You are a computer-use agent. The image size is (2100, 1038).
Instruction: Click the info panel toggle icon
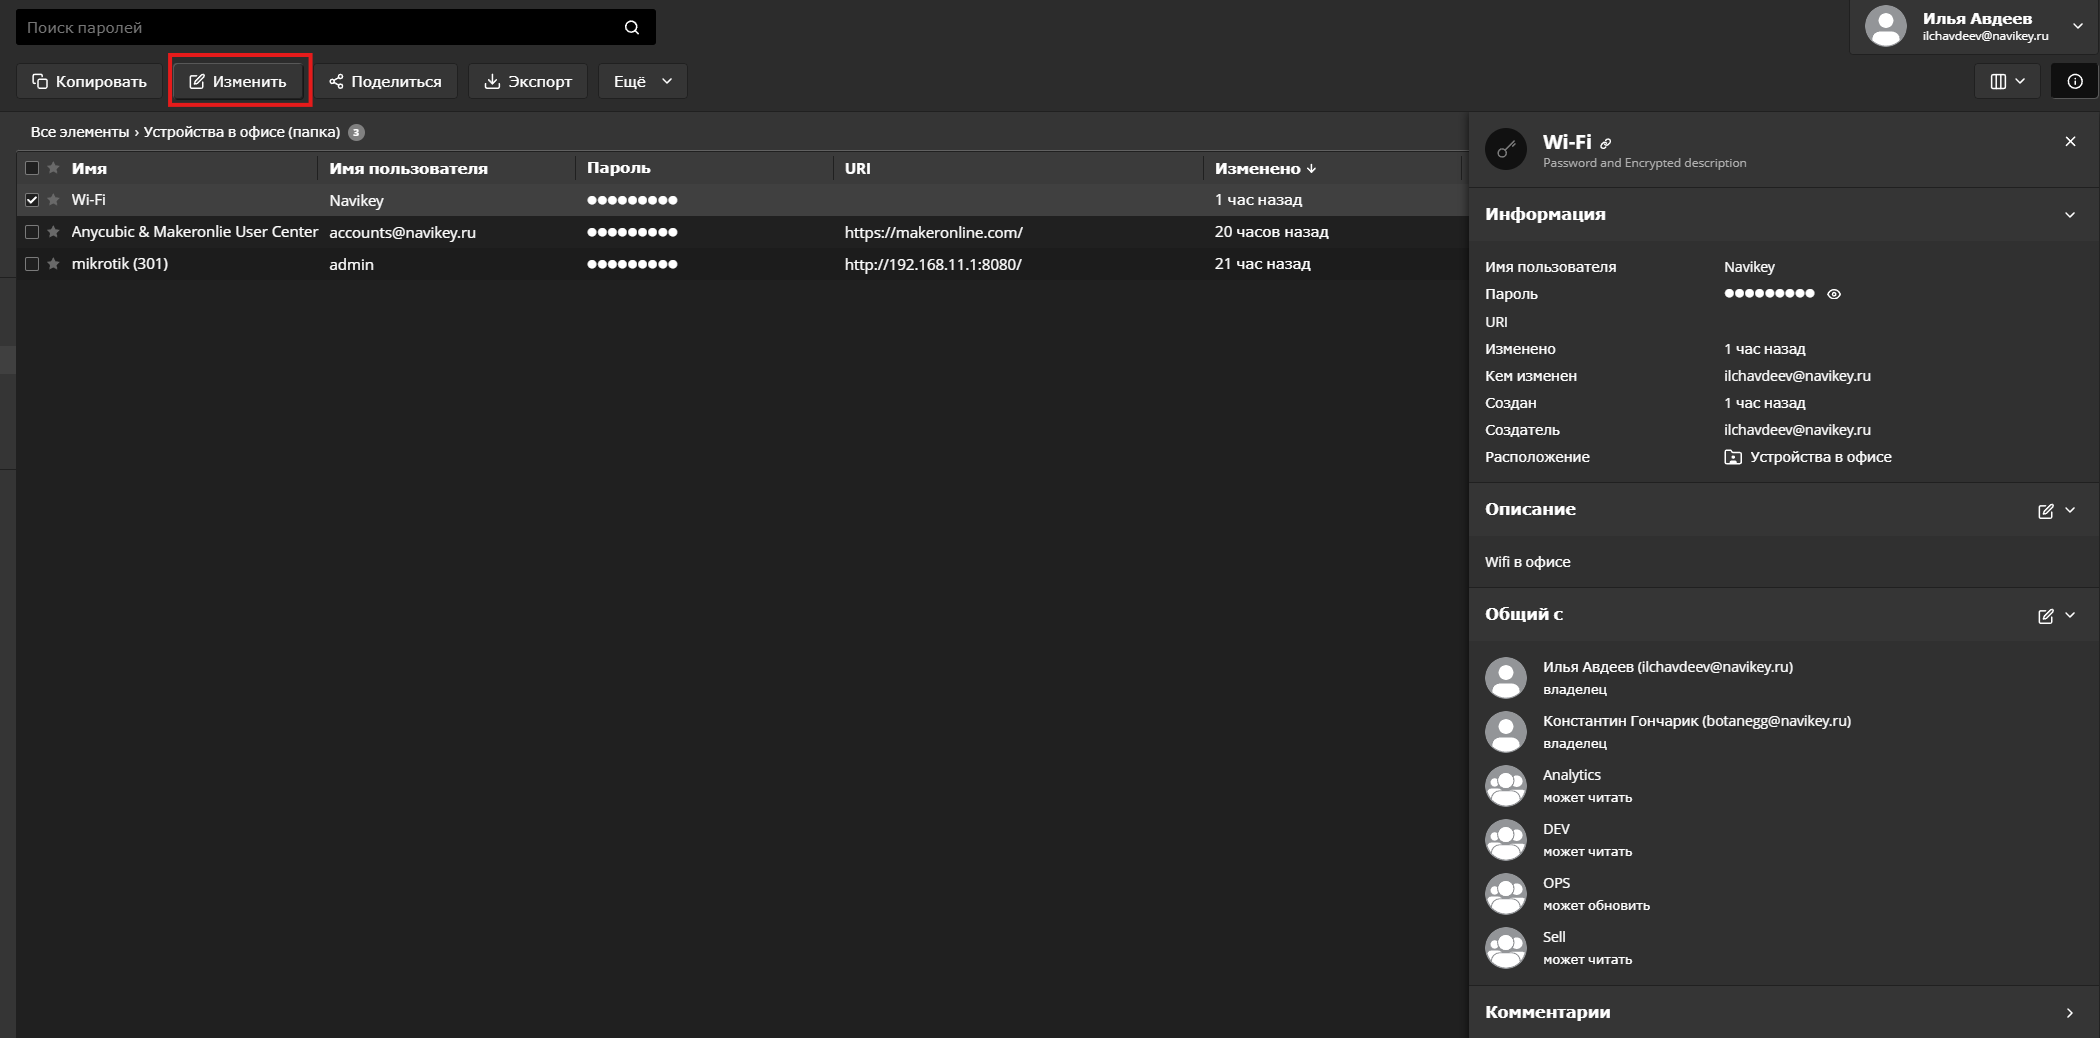[2075, 82]
